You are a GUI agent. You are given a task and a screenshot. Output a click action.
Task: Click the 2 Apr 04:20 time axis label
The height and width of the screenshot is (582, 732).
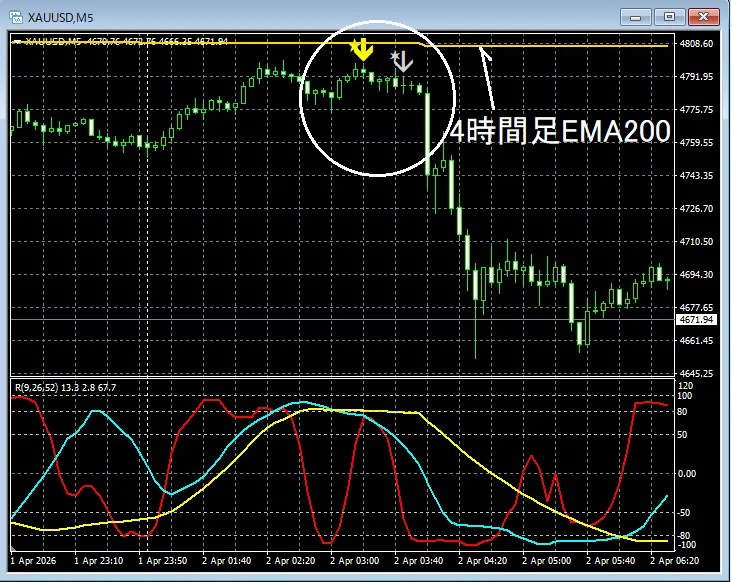482,561
